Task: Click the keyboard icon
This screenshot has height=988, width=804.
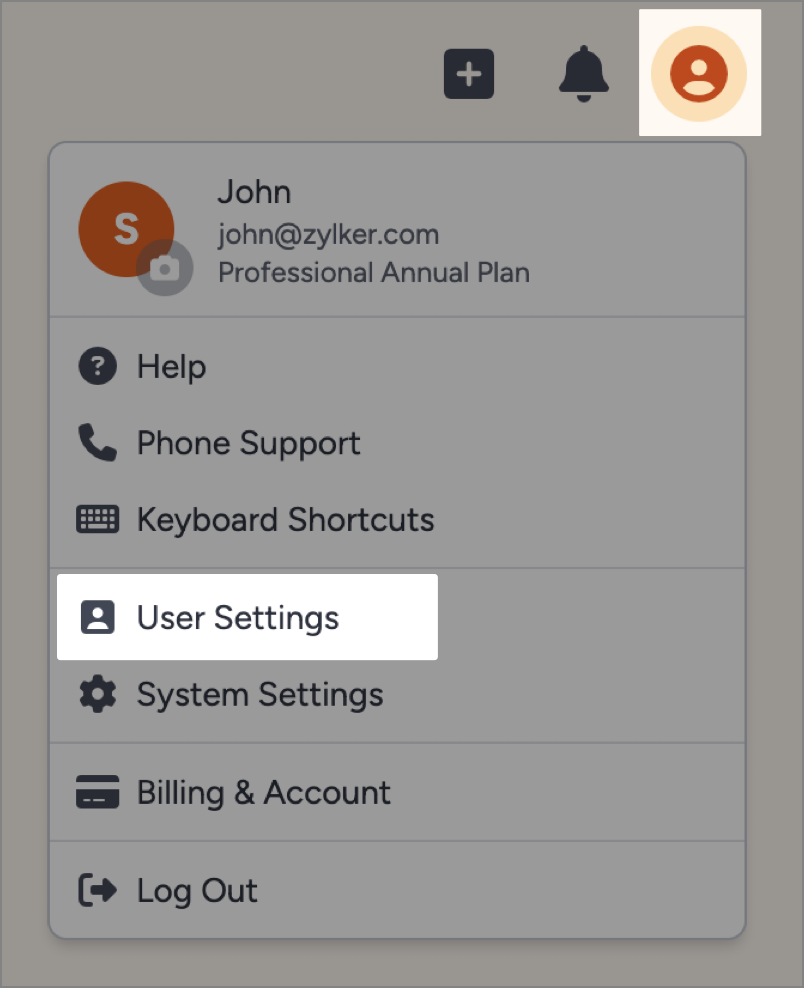Action: pyautogui.click(x=97, y=520)
